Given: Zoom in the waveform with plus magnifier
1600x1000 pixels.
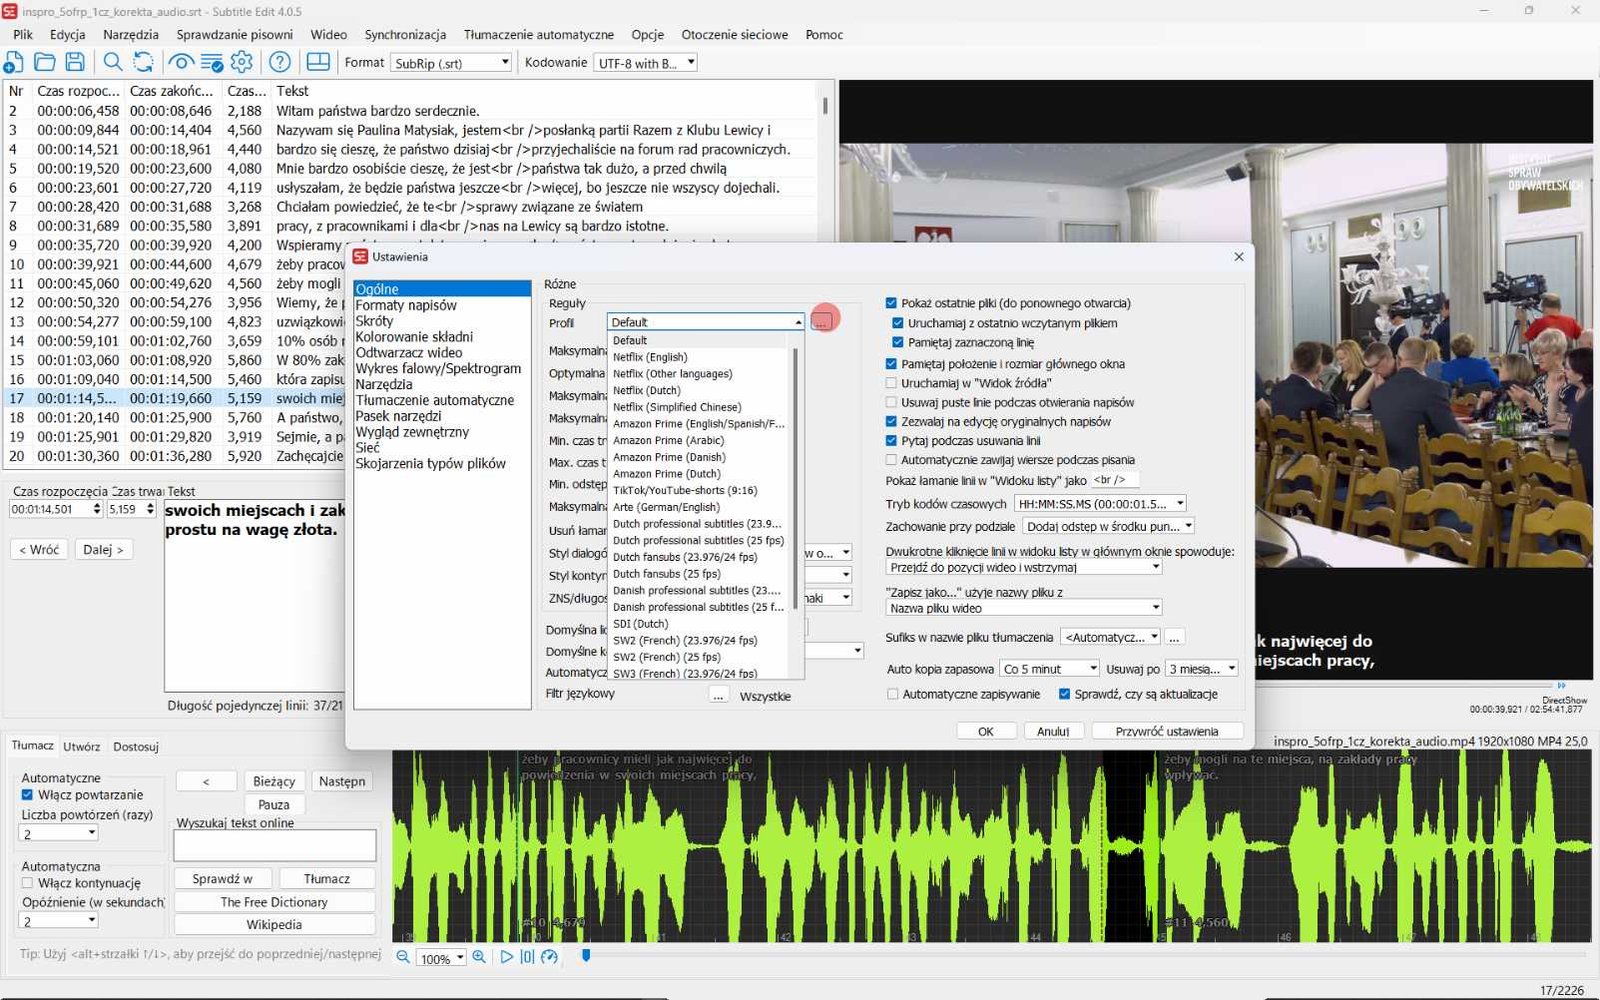Looking at the screenshot, I should pyautogui.click(x=479, y=957).
